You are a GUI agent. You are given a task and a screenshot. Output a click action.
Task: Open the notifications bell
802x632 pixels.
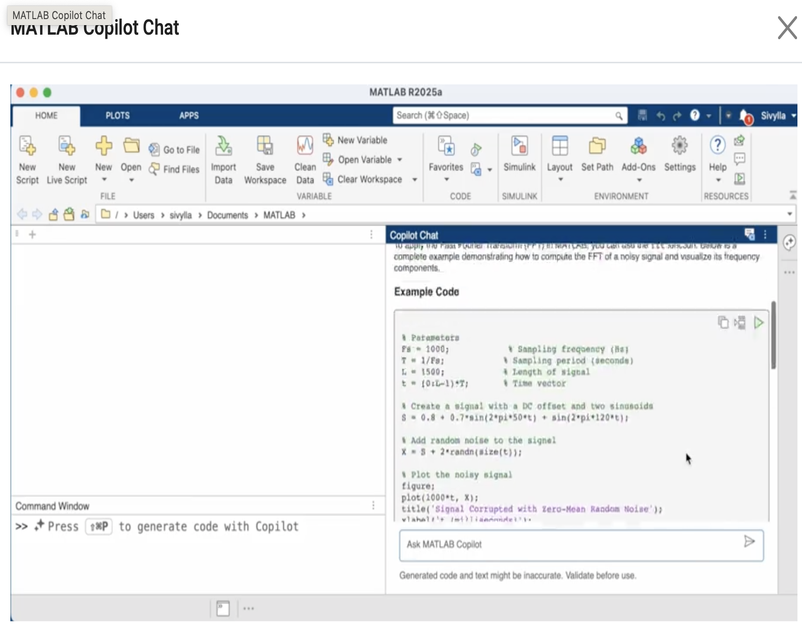(x=746, y=117)
